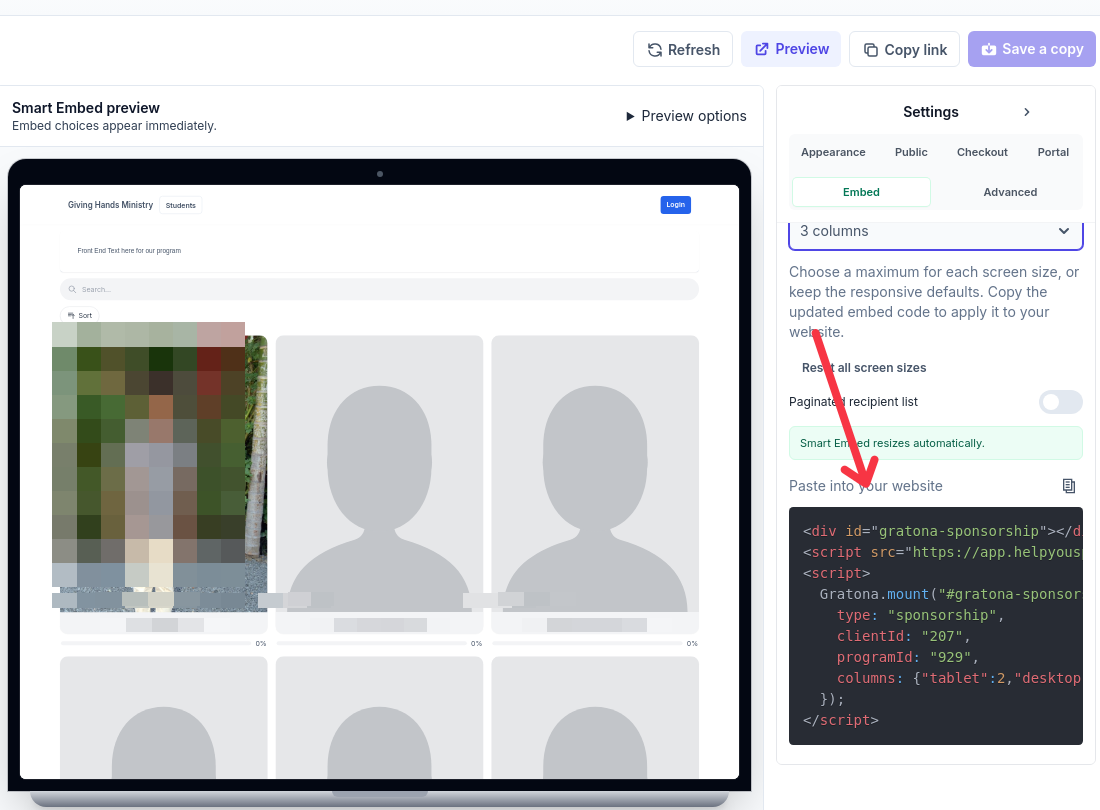
Task: Click the copy icon in Copy link
Action: [871, 50]
